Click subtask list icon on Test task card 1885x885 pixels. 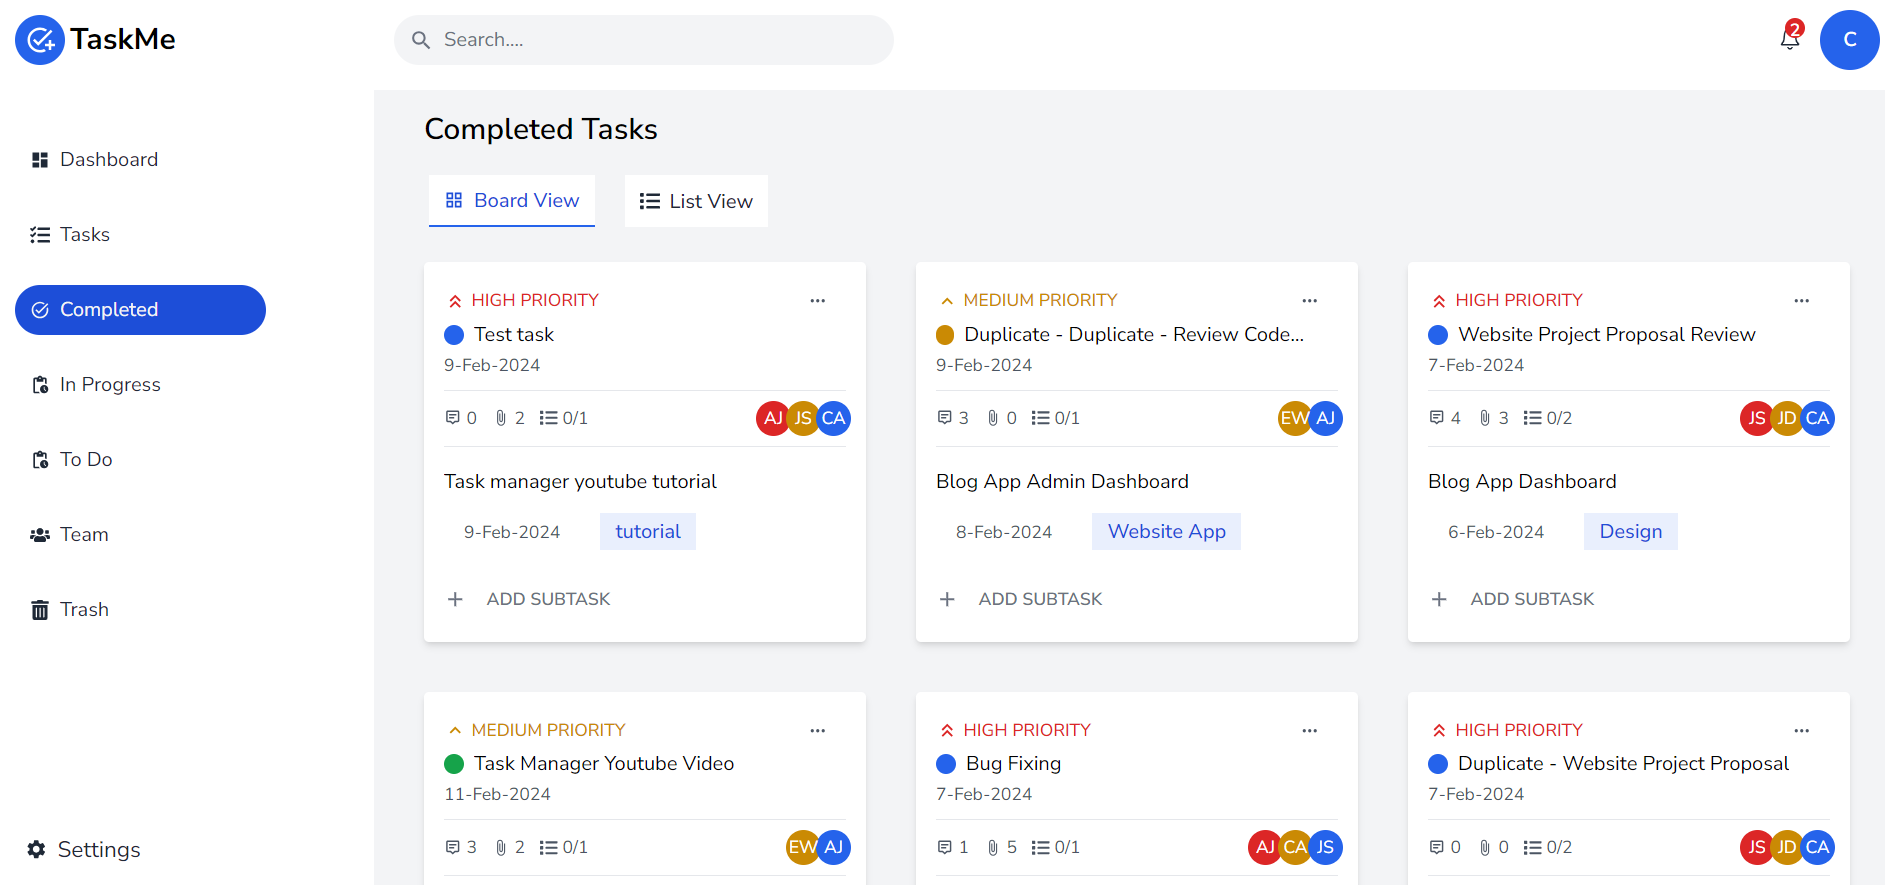[x=548, y=418]
